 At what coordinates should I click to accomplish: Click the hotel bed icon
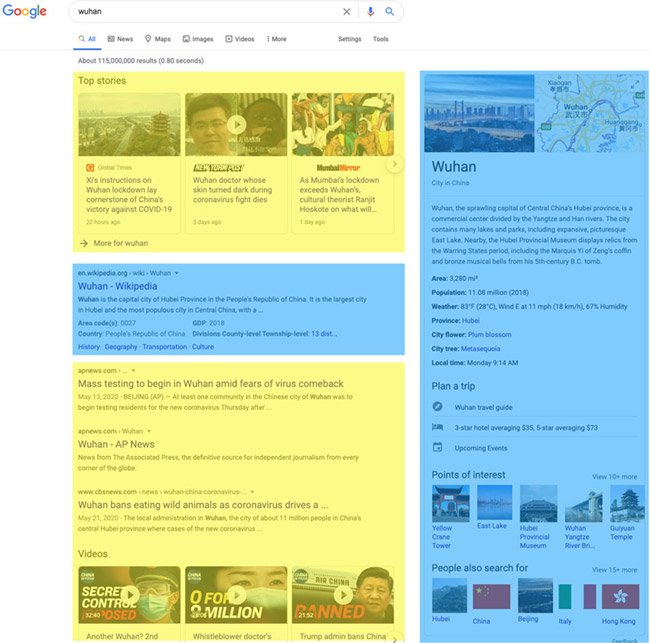(437, 427)
